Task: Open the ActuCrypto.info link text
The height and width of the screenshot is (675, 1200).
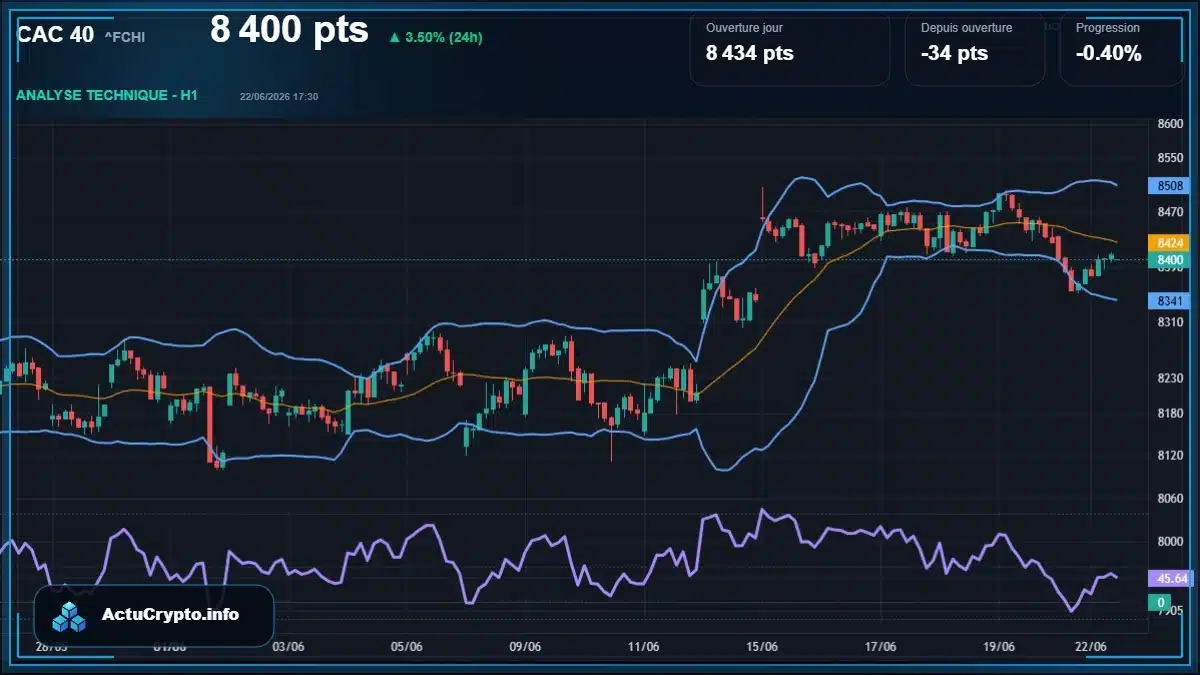Action: (x=171, y=614)
